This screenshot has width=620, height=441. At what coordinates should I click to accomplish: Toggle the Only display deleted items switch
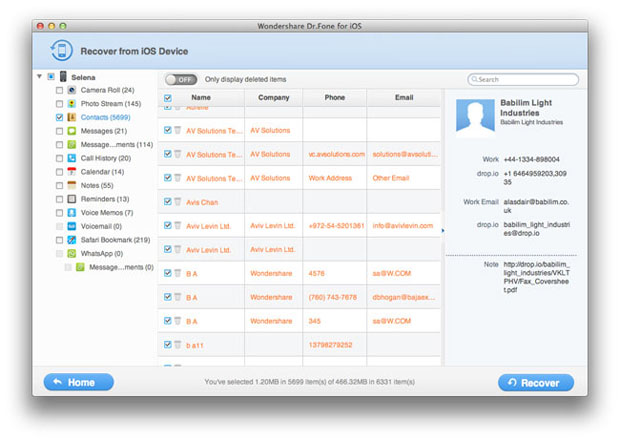181,79
